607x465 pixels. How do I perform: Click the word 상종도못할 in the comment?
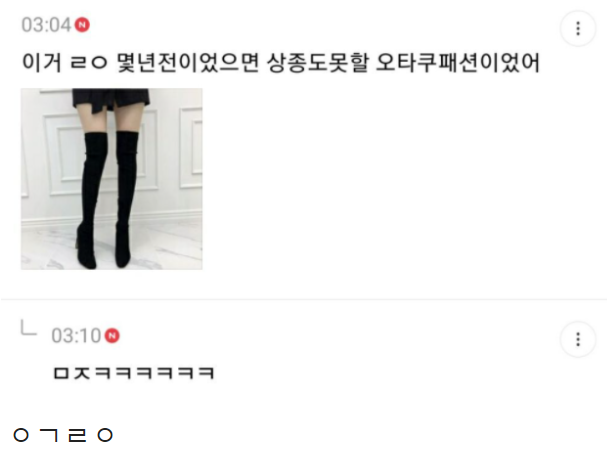tap(318, 62)
